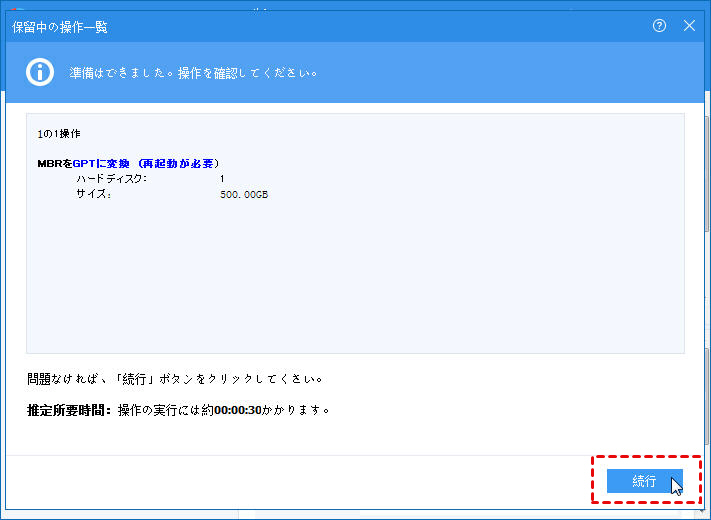Close the 保留中の操作一覧 dialog
Screen dimensions: 711x520
pos(689,26)
